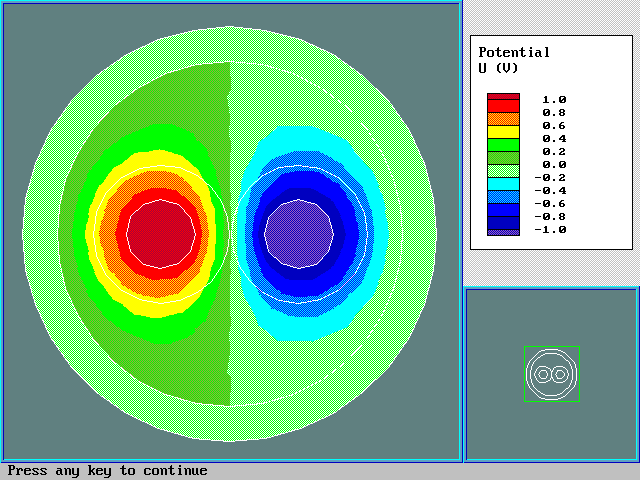Click the 0.0 value label in legend
Screen dimensions: 640x480
[x=554, y=164]
